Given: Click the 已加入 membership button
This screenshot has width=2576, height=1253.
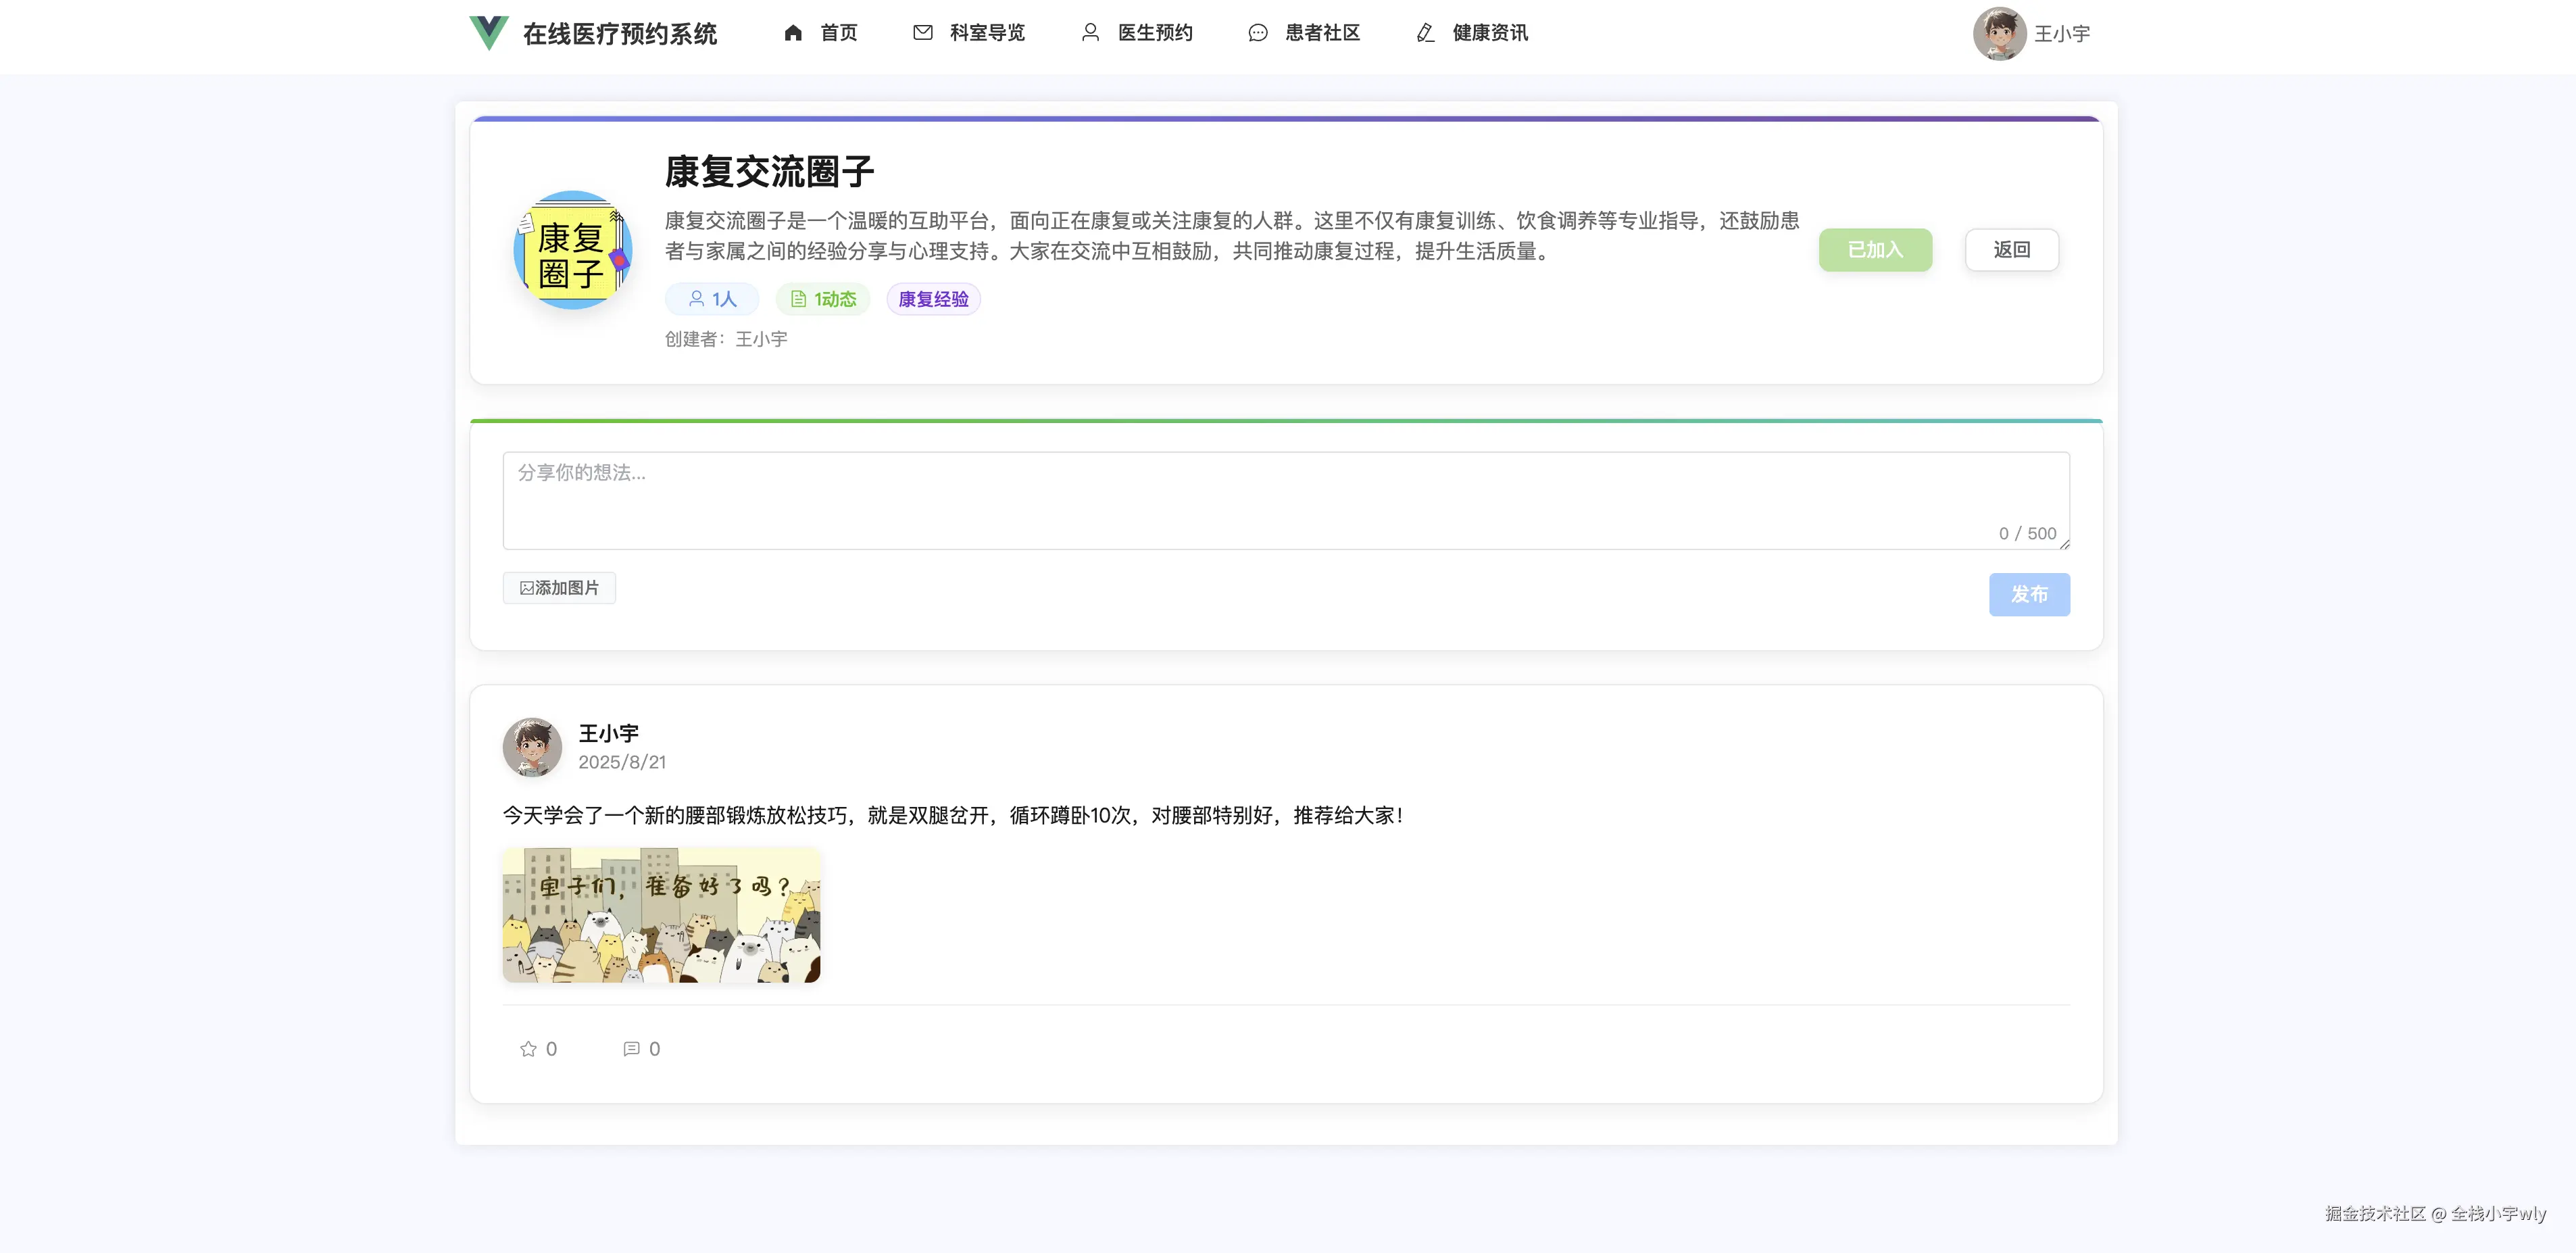Looking at the screenshot, I should (1875, 250).
